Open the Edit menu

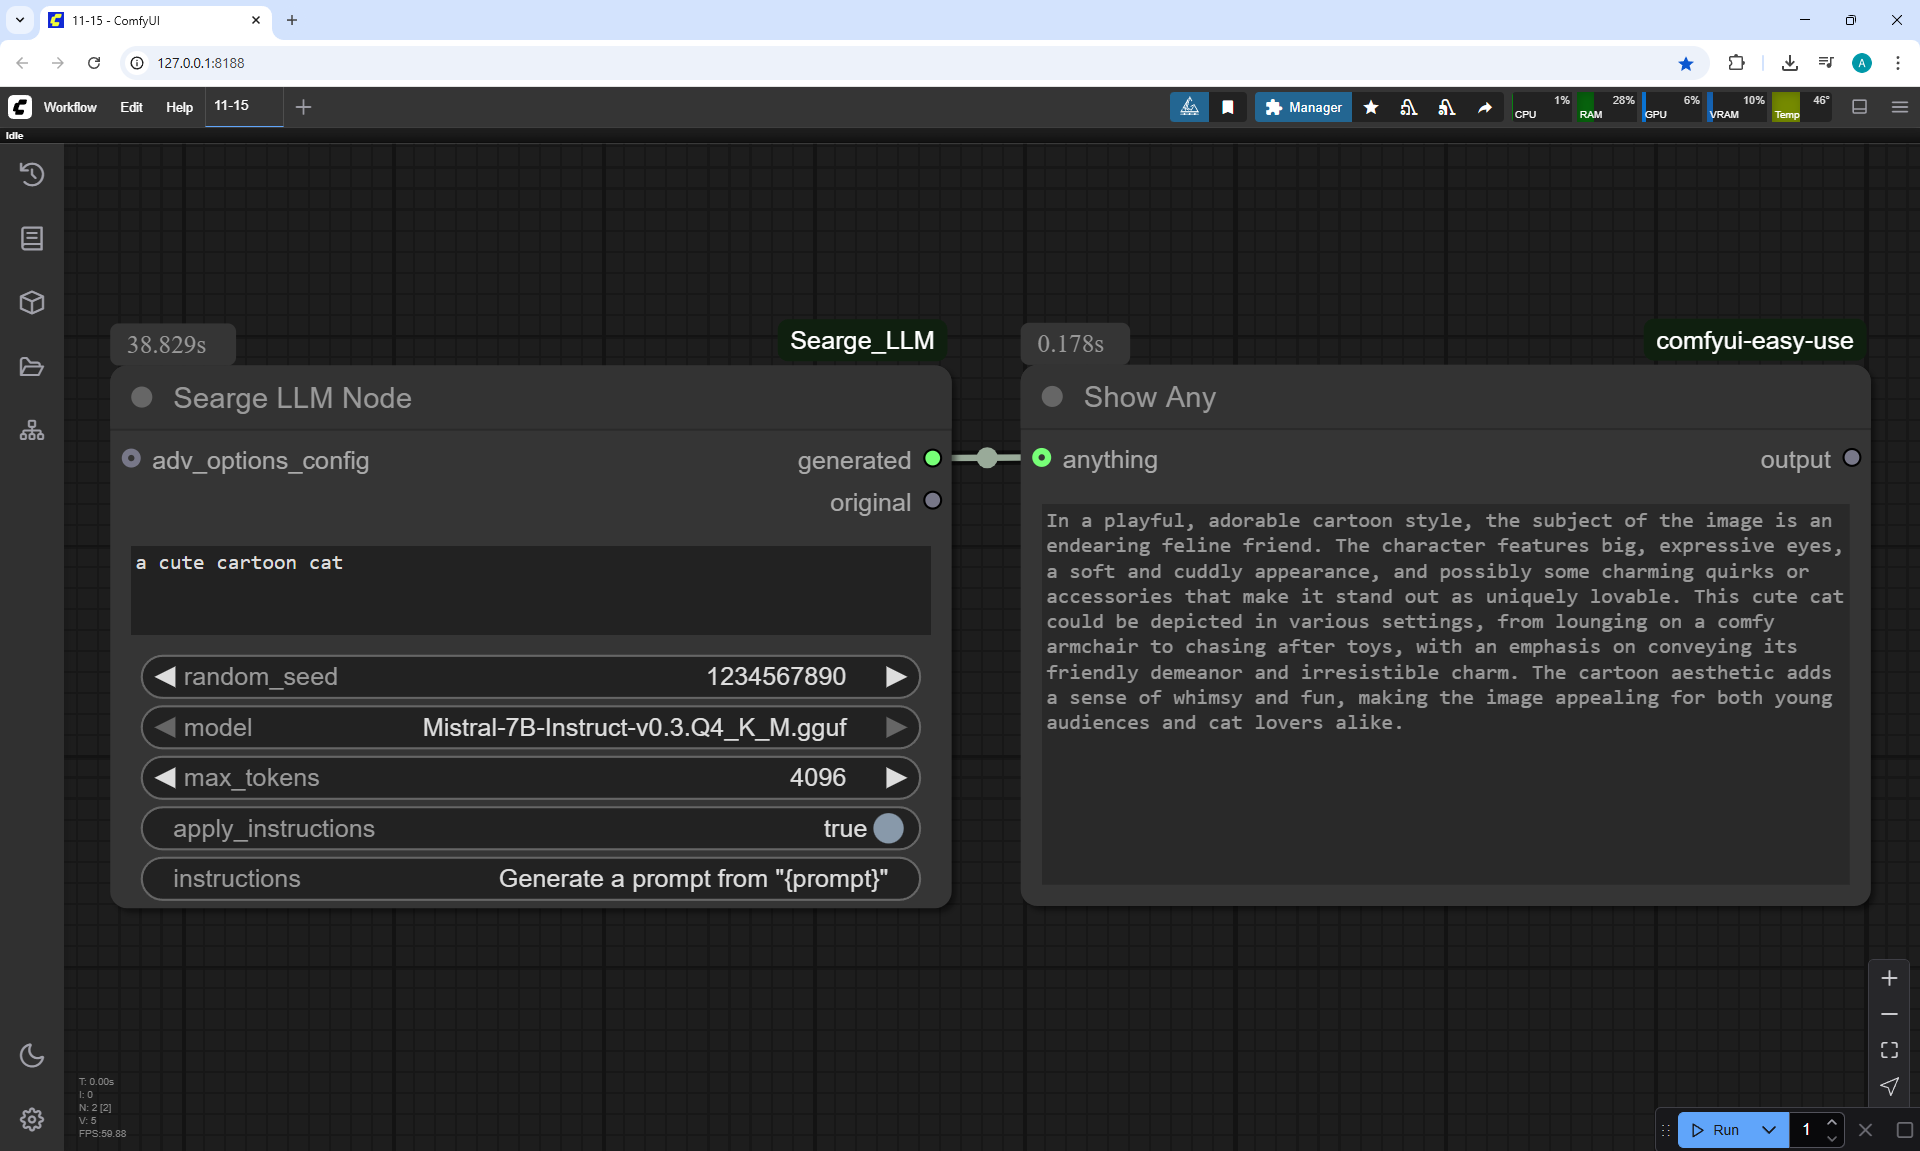(131, 107)
